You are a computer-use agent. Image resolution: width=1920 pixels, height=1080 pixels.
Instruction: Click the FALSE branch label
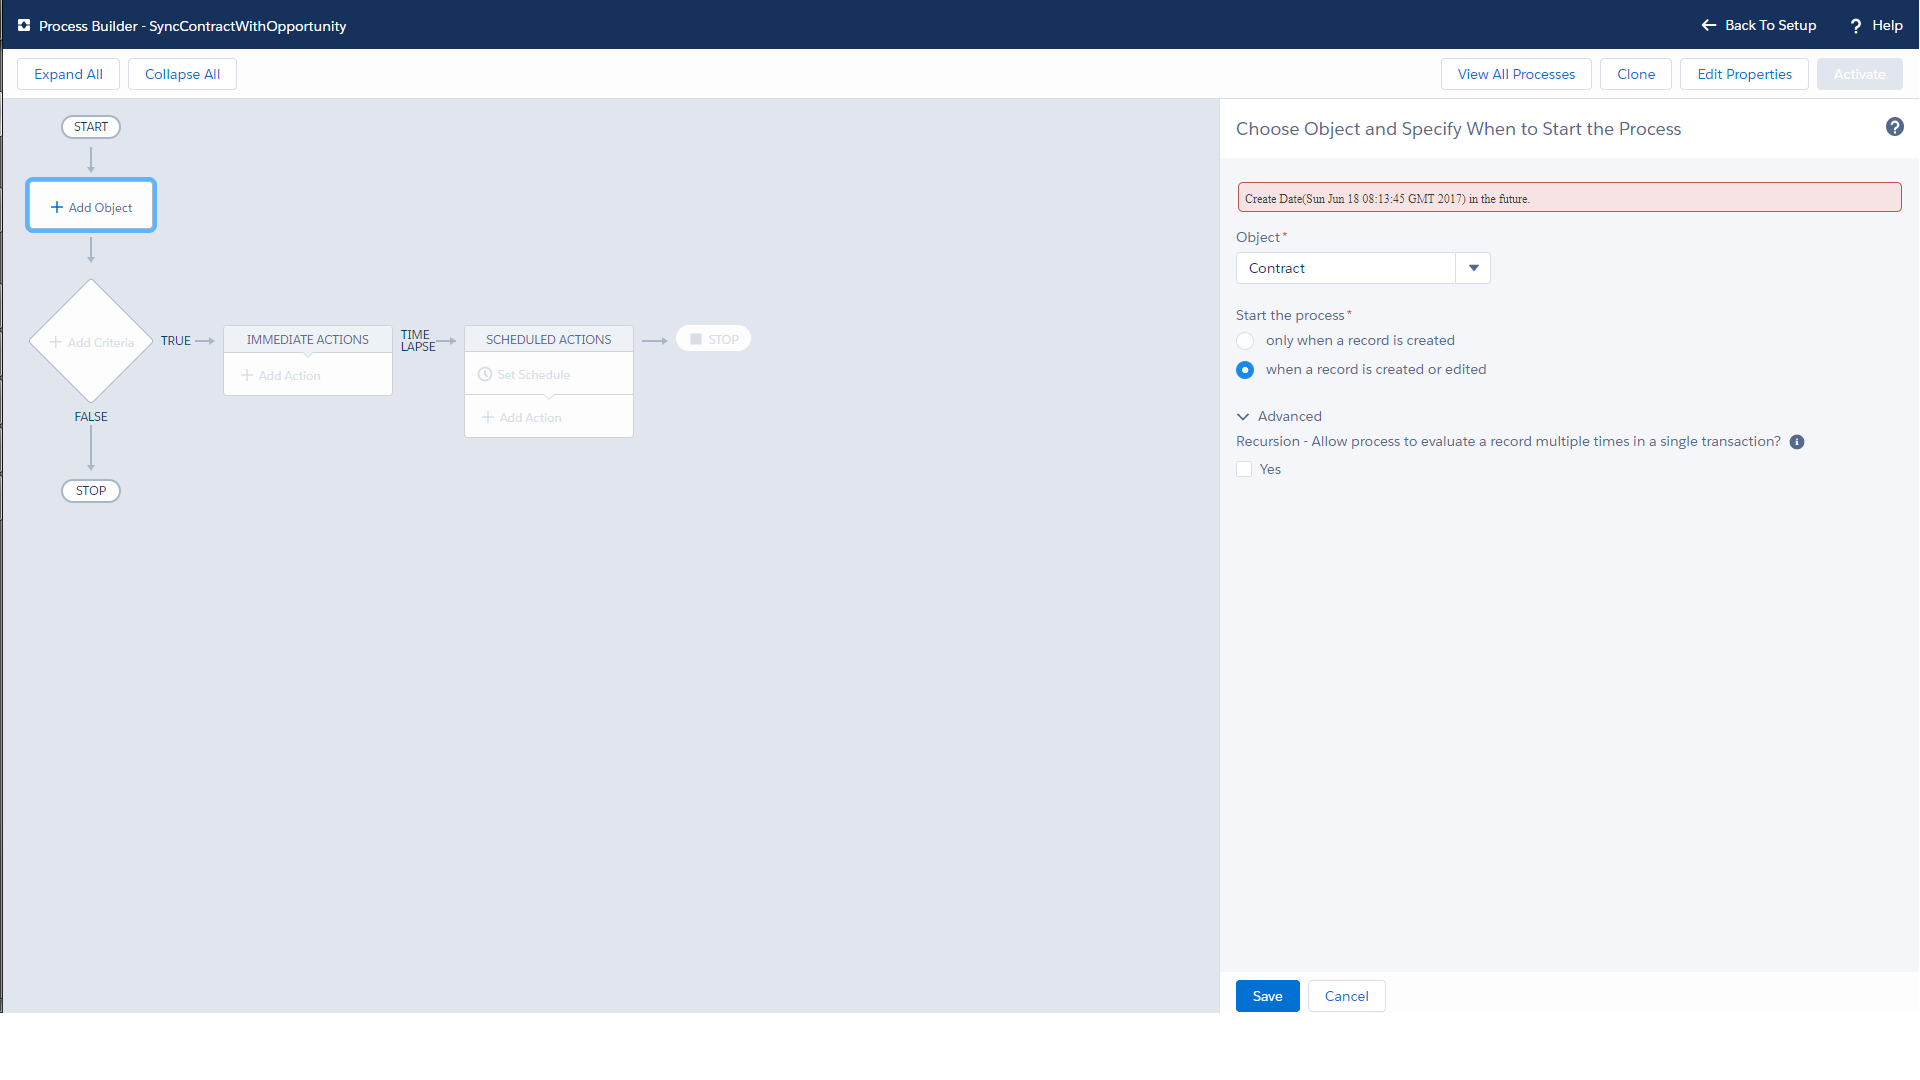(91, 417)
